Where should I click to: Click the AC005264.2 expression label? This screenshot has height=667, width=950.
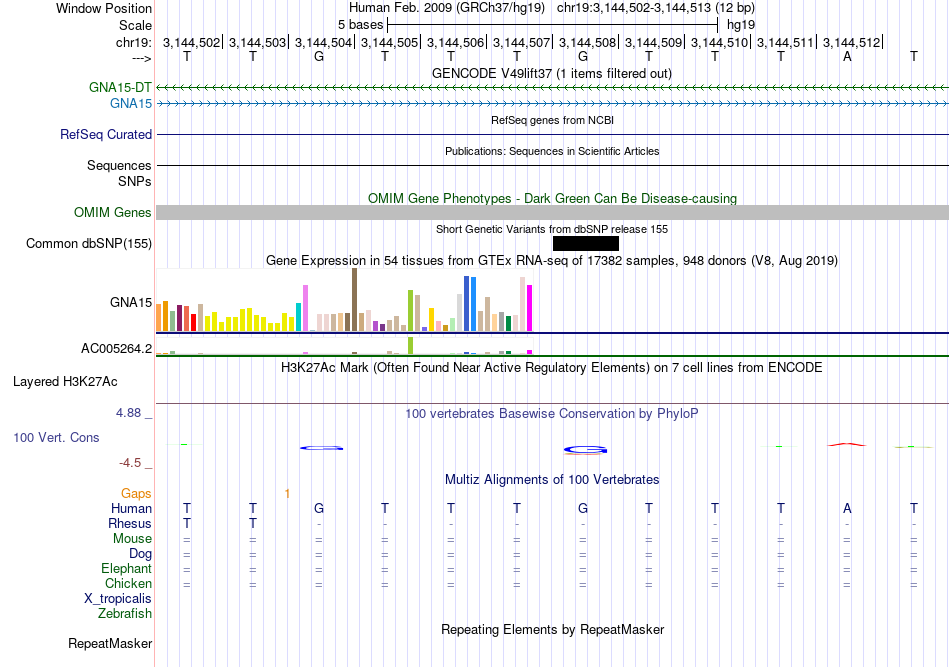(x=116, y=348)
